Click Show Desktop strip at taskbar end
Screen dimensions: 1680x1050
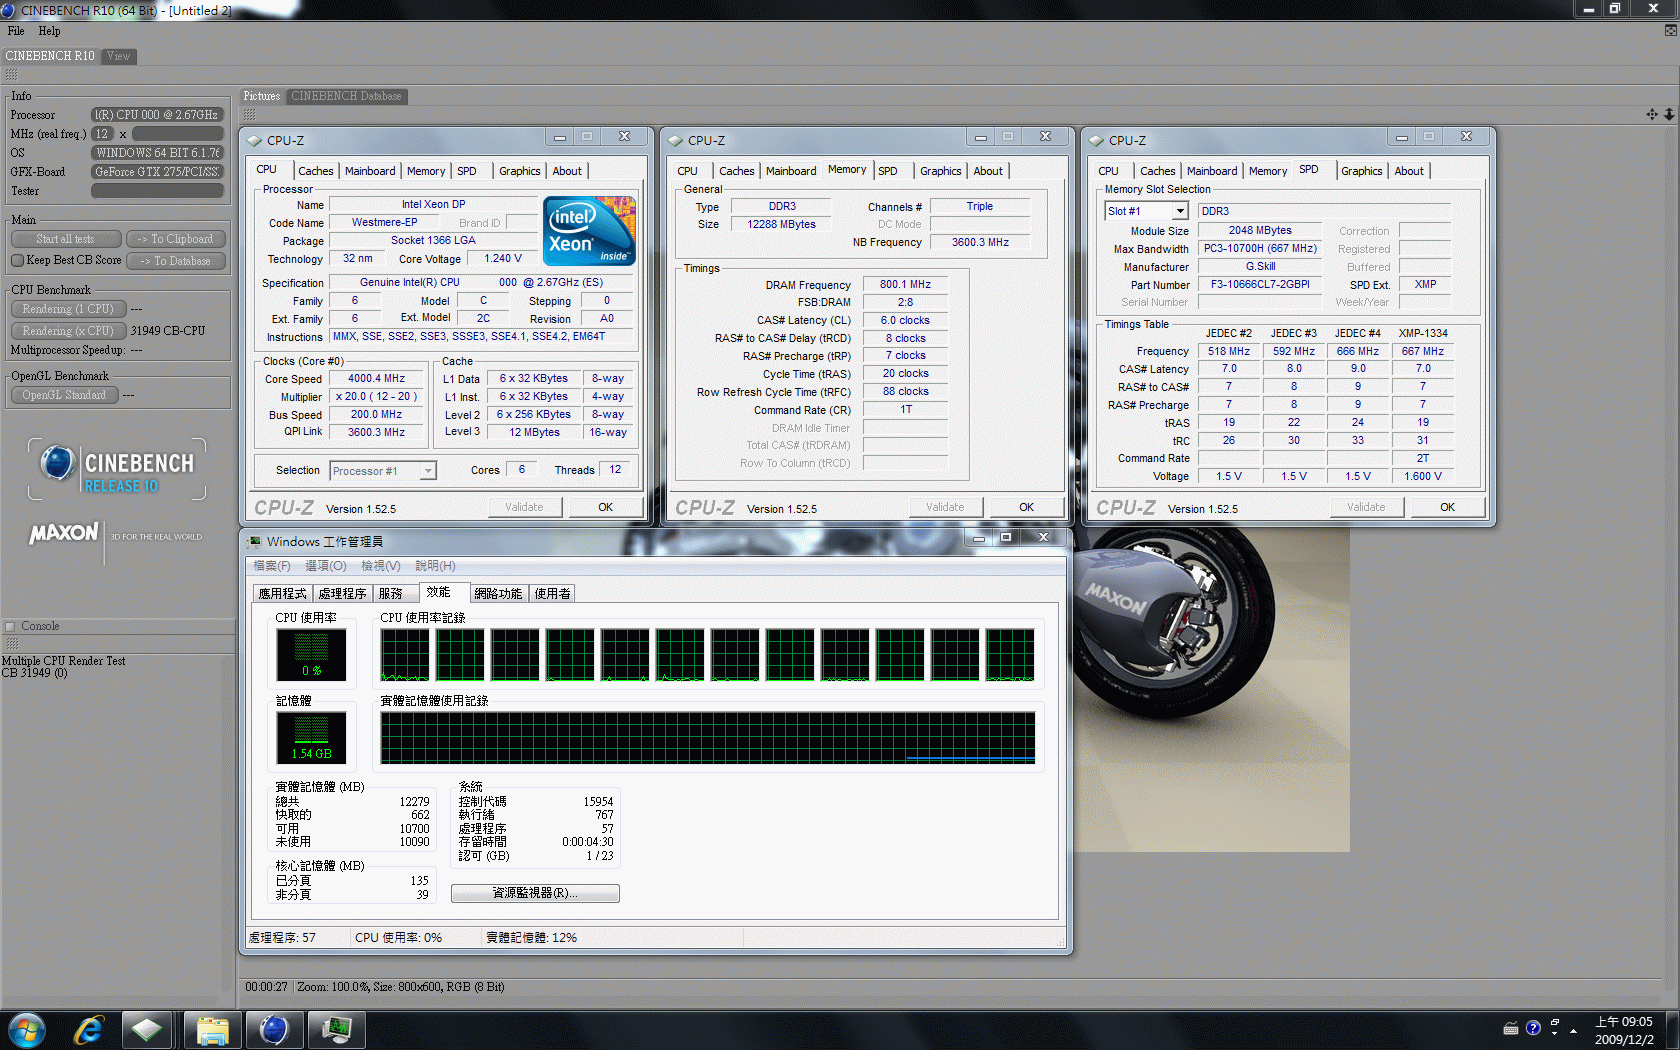click(x=1672, y=1030)
